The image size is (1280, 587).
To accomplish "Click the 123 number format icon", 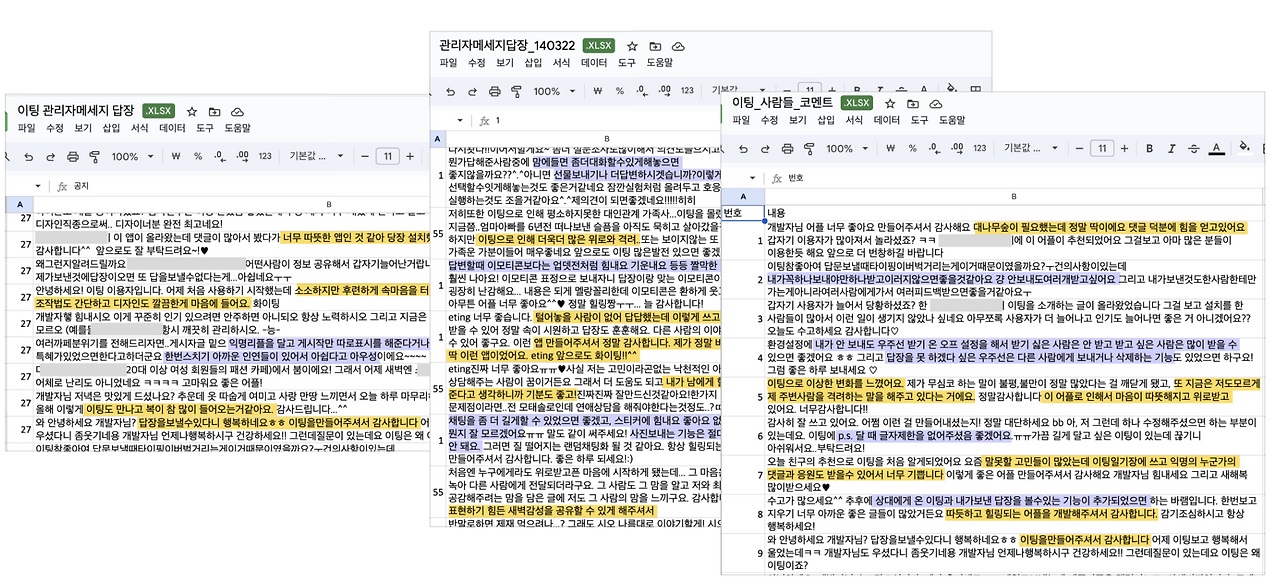I will coord(979,148).
